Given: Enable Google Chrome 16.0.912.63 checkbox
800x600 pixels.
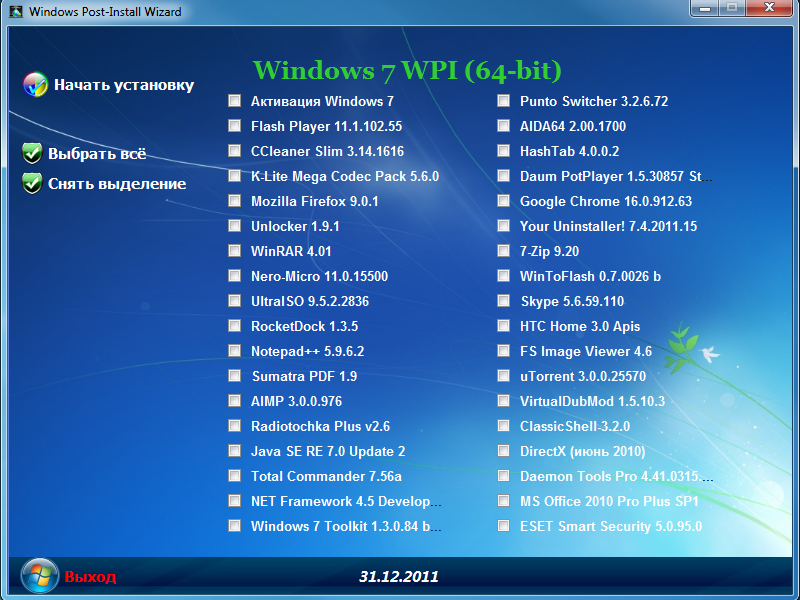Looking at the screenshot, I should 504,201.
